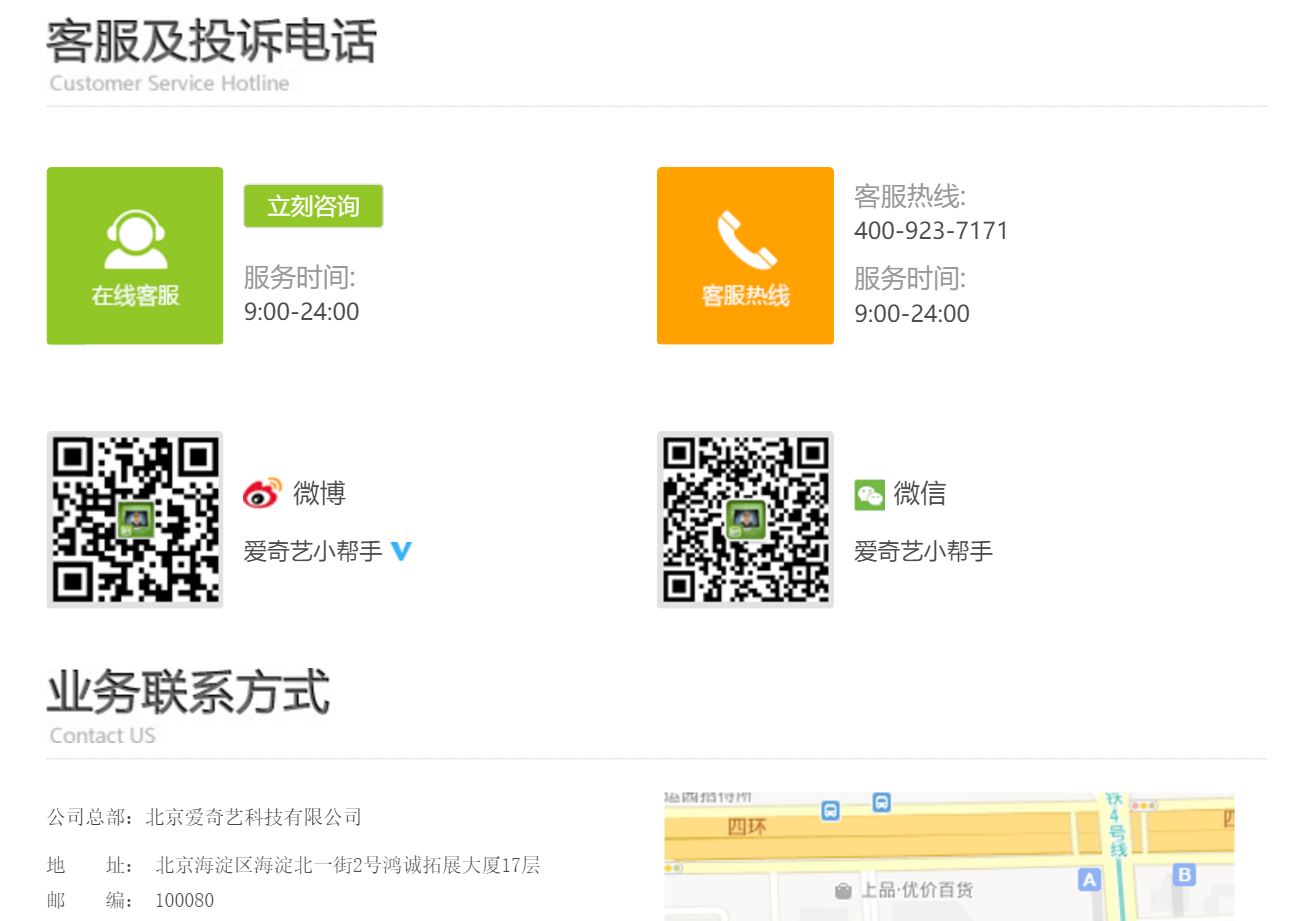This screenshot has height=921, width=1295.
Task: Click the green online customer service tile
Action: [x=135, y=256]
